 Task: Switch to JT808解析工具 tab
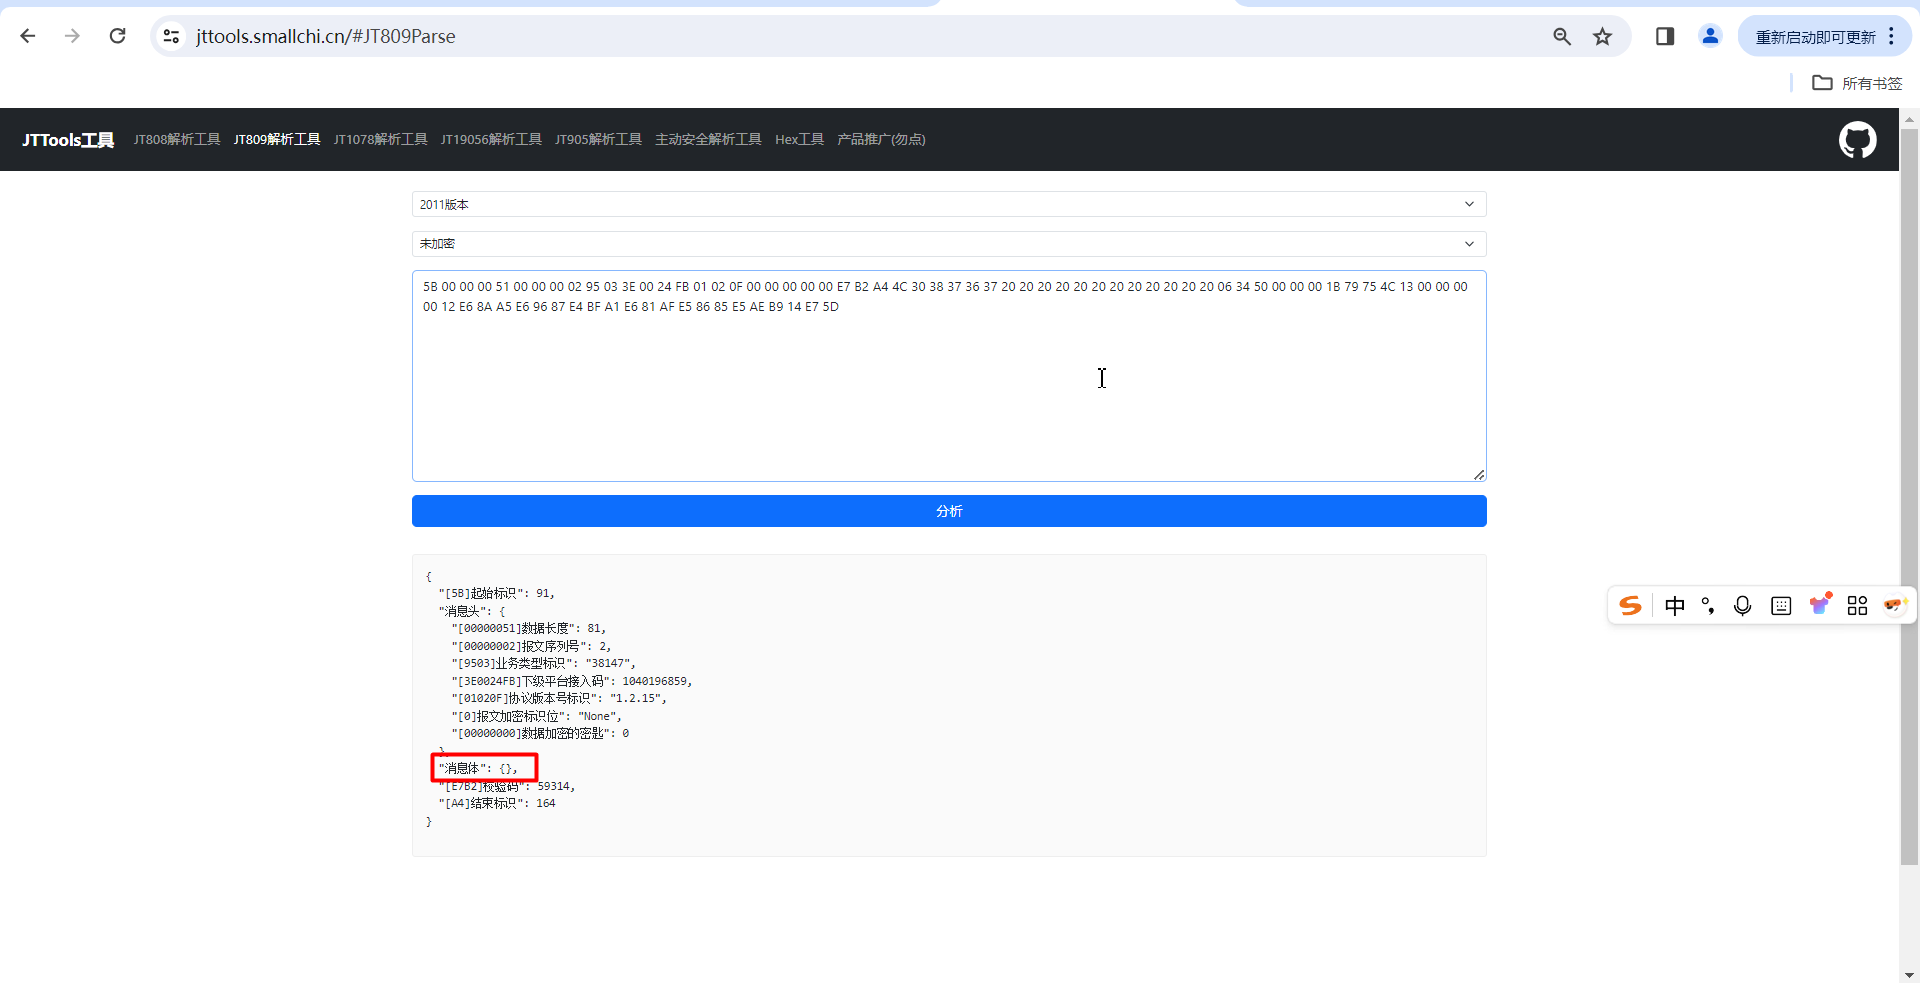[x=177, y=139]
